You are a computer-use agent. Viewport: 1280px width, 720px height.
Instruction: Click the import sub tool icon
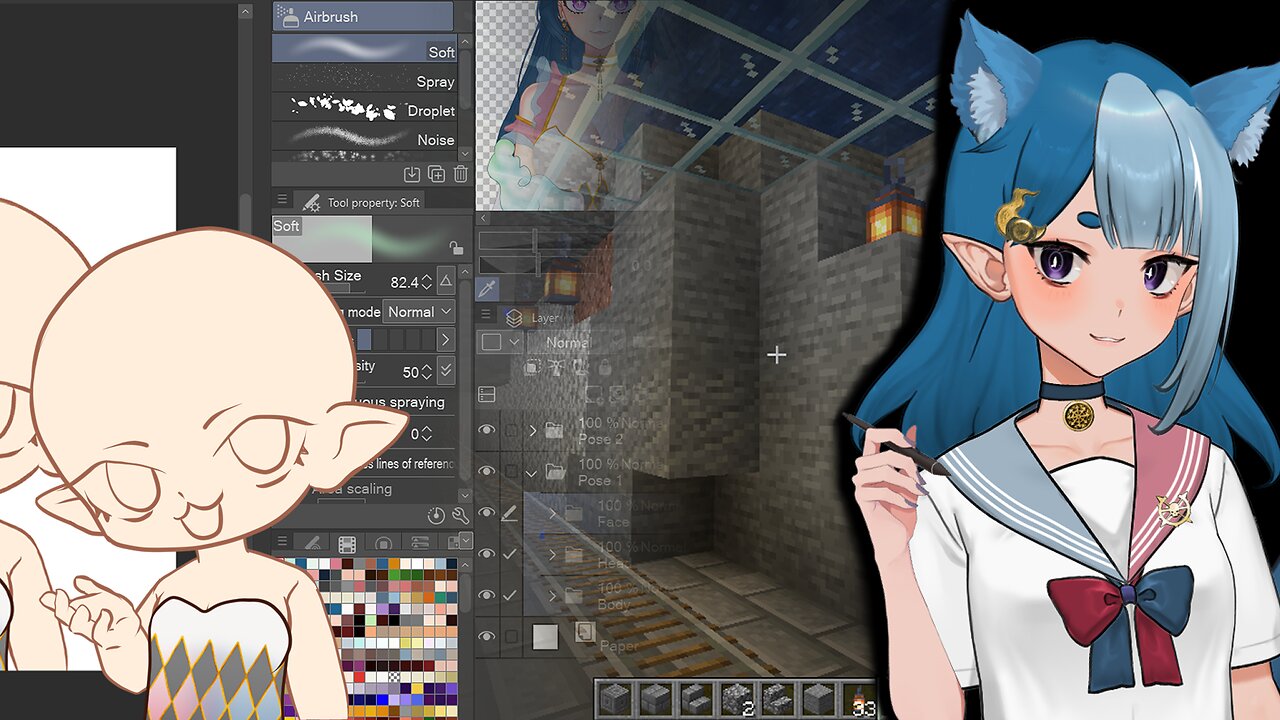(412, 174)
